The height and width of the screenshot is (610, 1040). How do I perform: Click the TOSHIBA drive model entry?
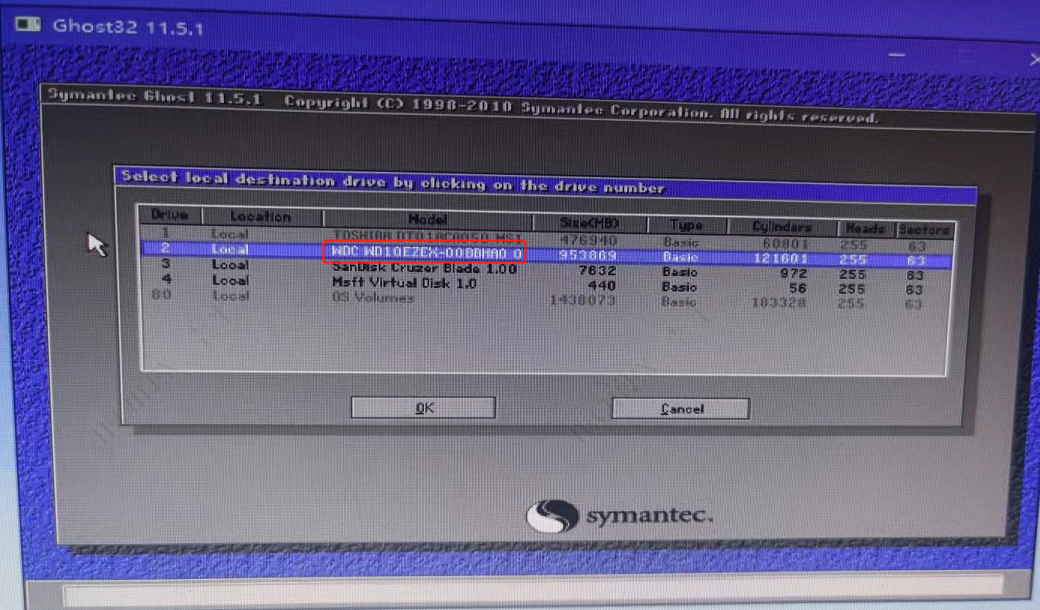coord(426,235)
